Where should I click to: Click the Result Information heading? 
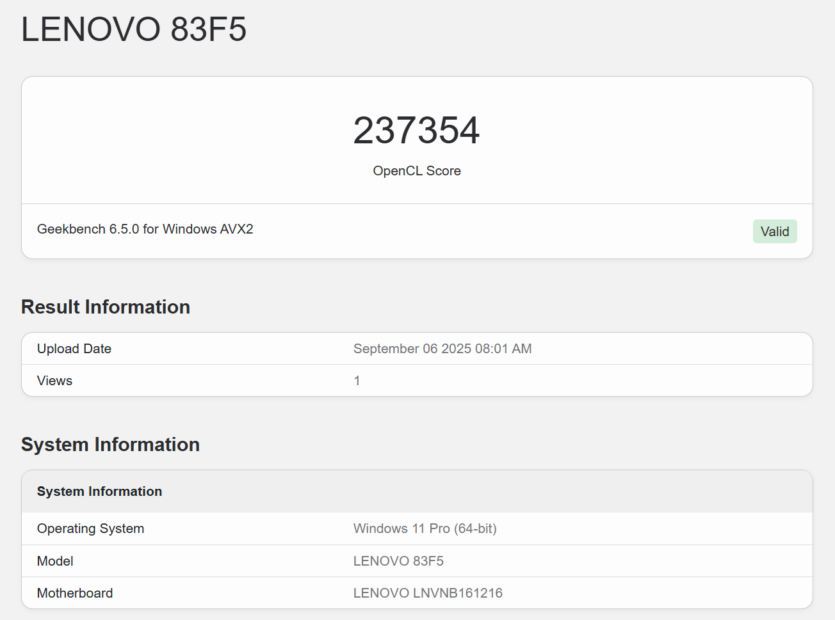[105, 307]
